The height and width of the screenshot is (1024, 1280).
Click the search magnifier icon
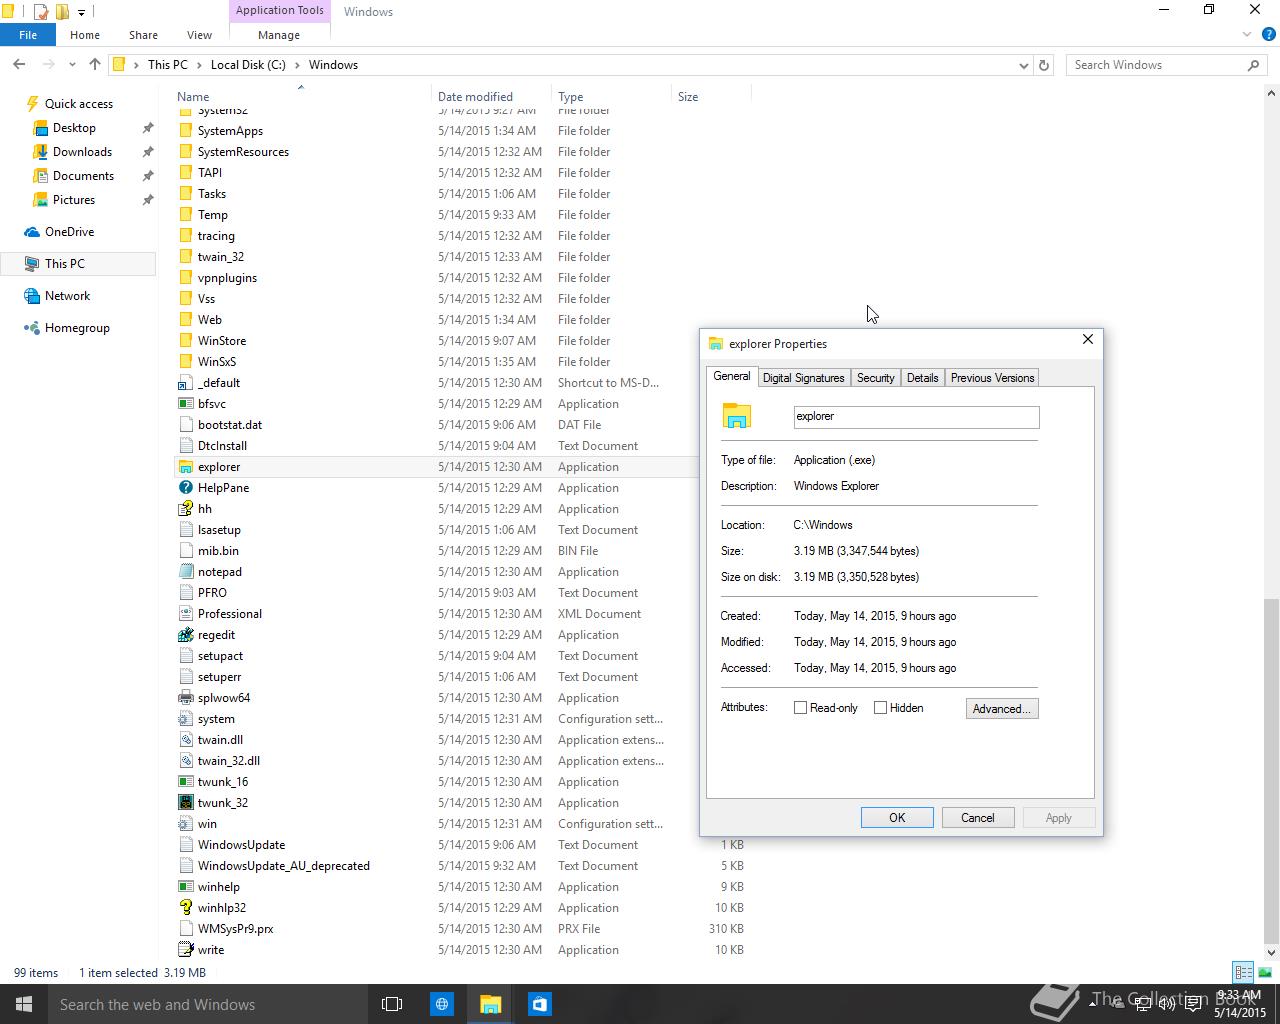tap(1253, 65)
